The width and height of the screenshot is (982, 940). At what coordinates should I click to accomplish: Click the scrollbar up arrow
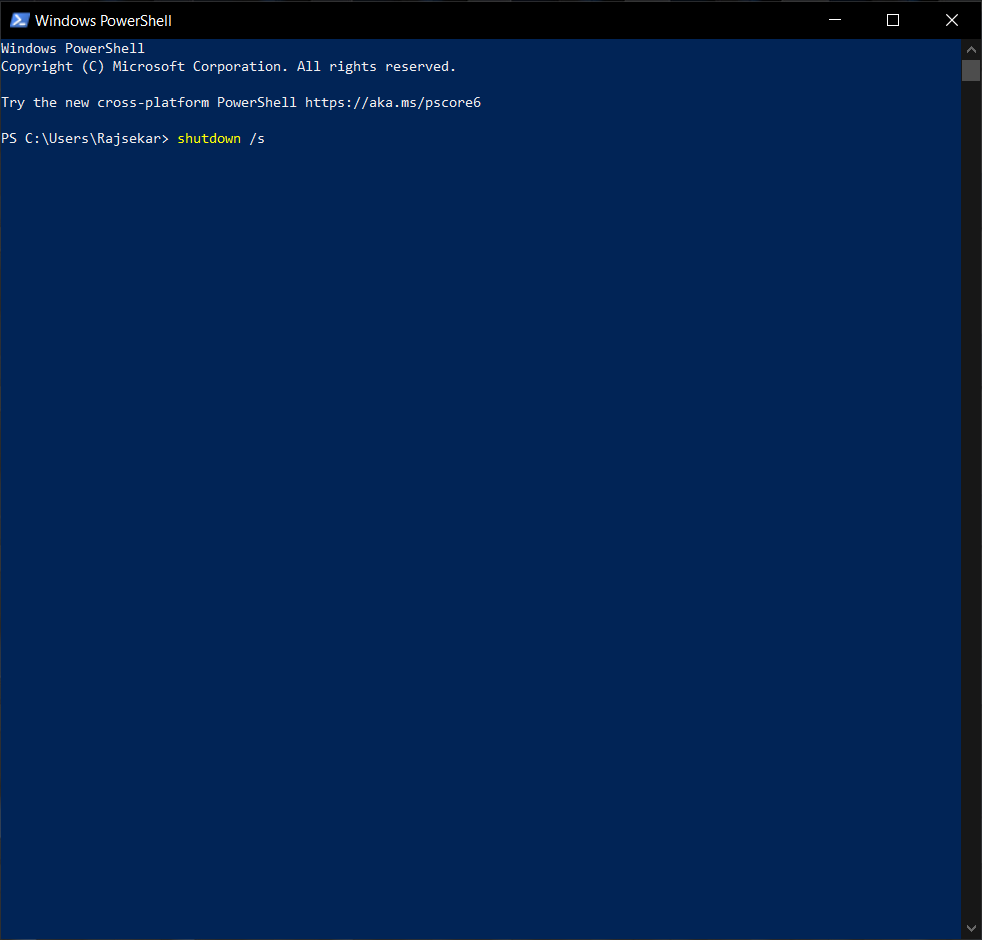(x=971, y=49)
